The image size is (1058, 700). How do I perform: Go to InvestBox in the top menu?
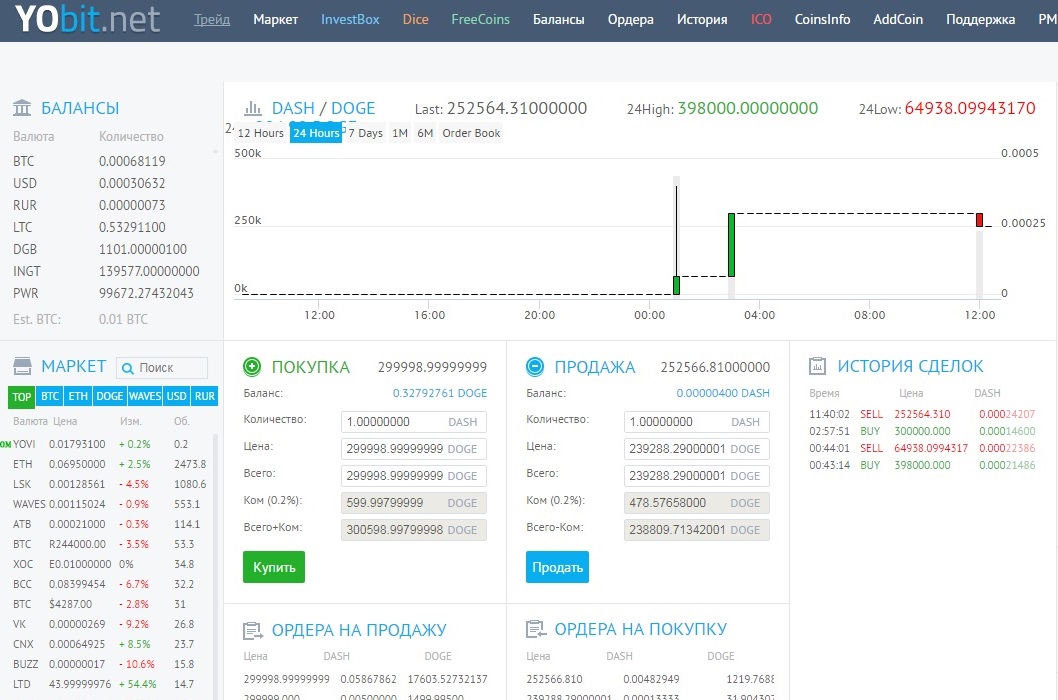point(350,20)
